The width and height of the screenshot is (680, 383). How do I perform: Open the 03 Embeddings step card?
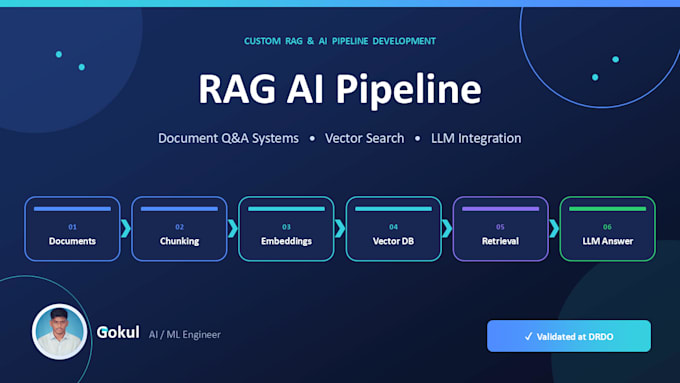click(x=286, y=229)
